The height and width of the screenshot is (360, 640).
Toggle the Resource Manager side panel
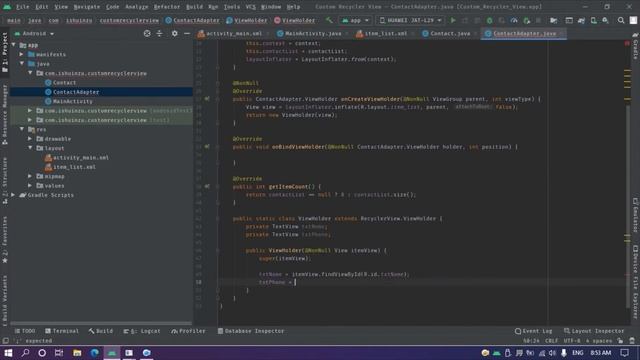coord(5,115)
